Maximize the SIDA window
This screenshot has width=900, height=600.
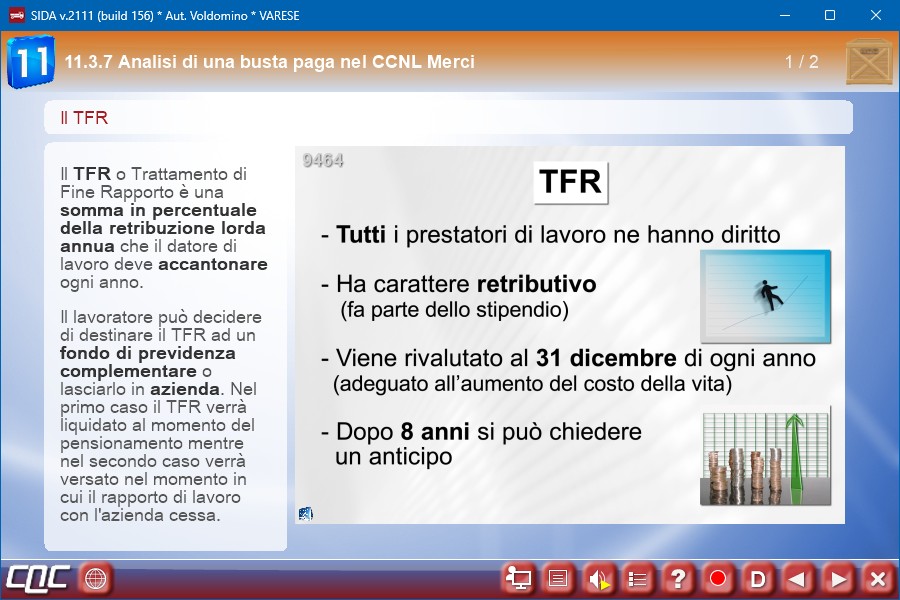829,15
